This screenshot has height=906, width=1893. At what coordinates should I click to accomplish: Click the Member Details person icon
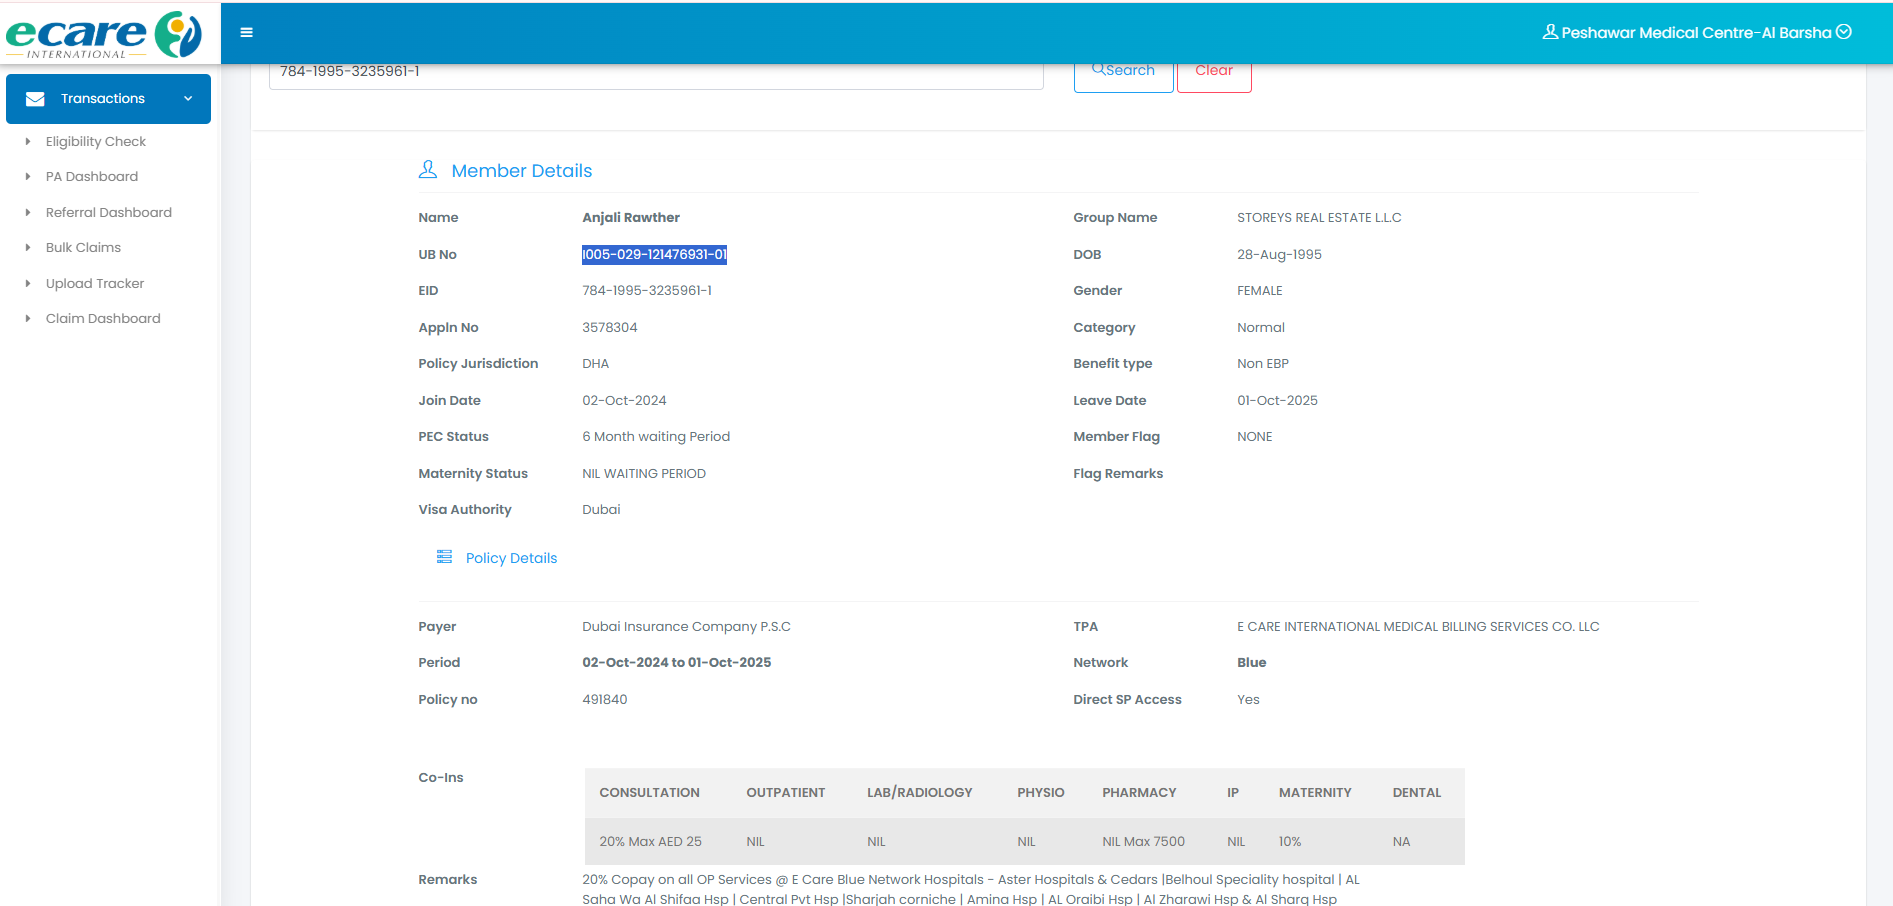click(428, 170)
